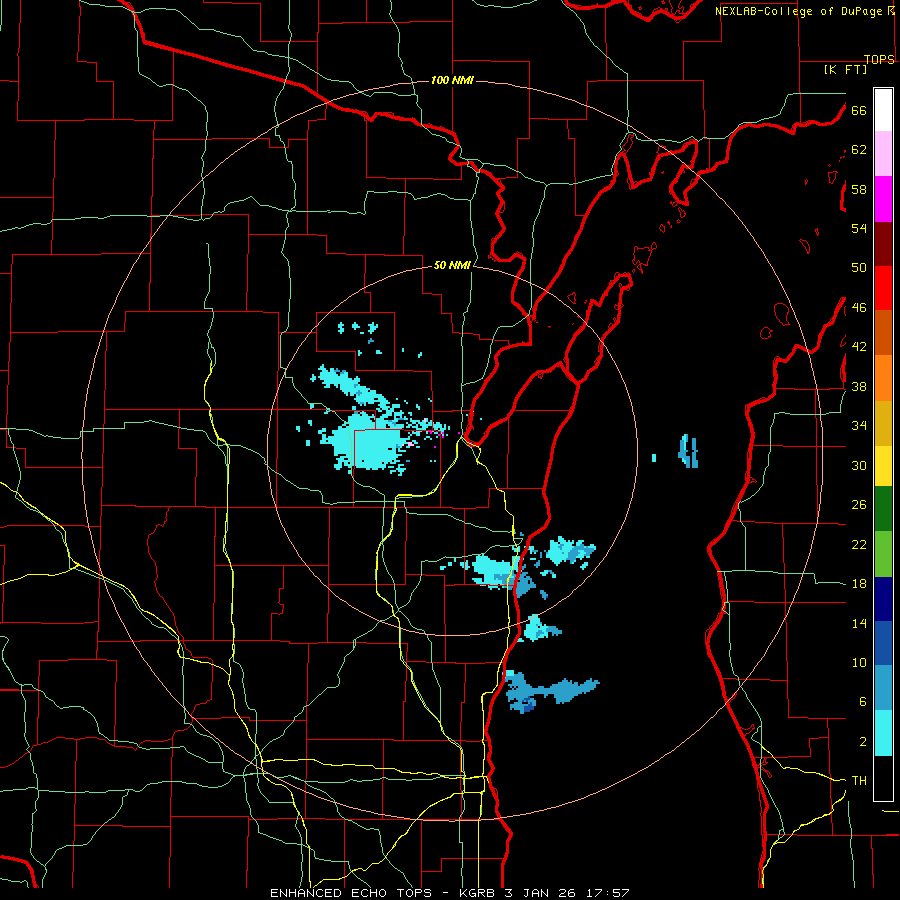Pick the light blue legend swatch
Image resolution: width=900 pixels, height=900 pixels.
pos(883,688)
